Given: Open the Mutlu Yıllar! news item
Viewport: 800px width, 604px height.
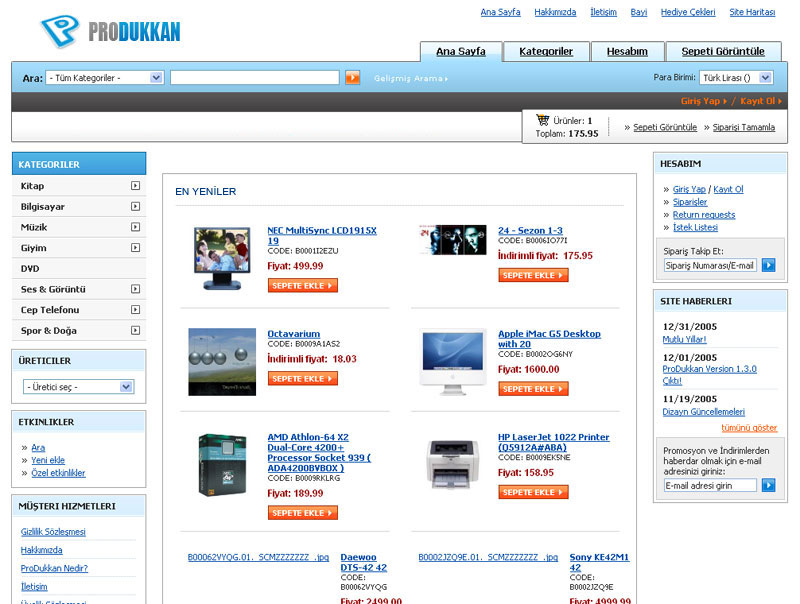Looking at the screenshot, I should [684, 339].
